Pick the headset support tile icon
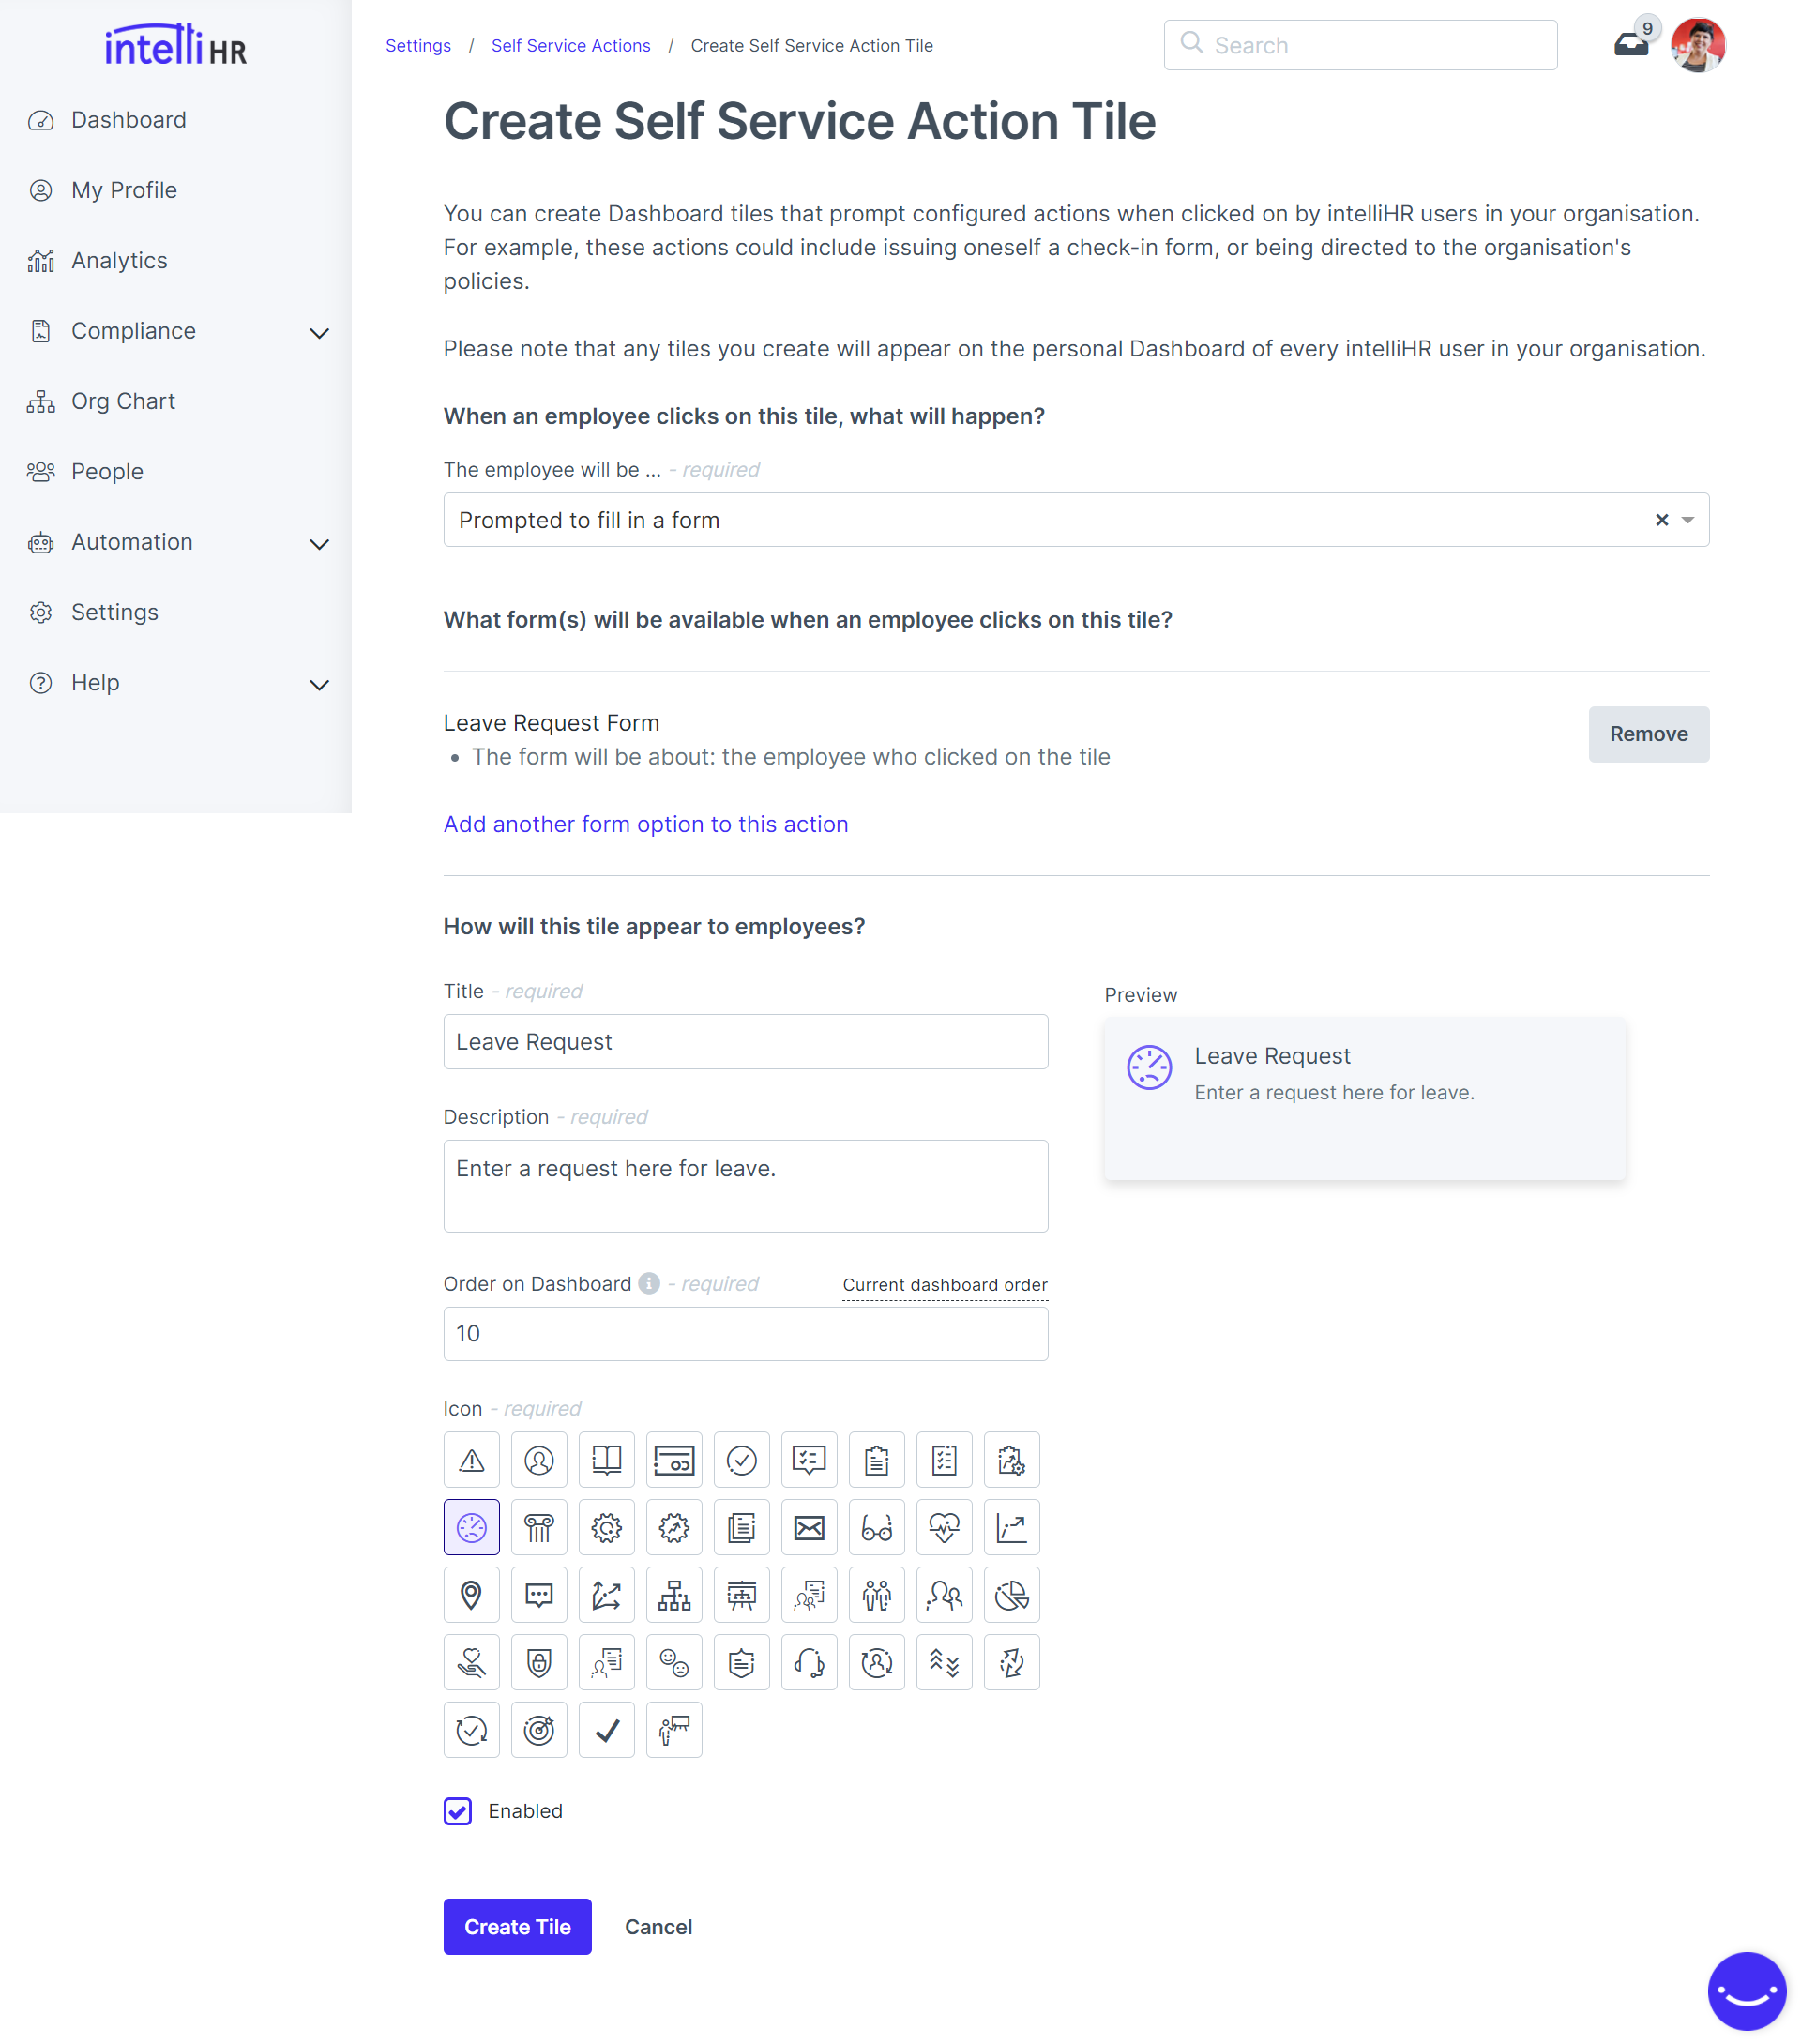This screenshot has height=2044, width=1801. coord(809,1662)
